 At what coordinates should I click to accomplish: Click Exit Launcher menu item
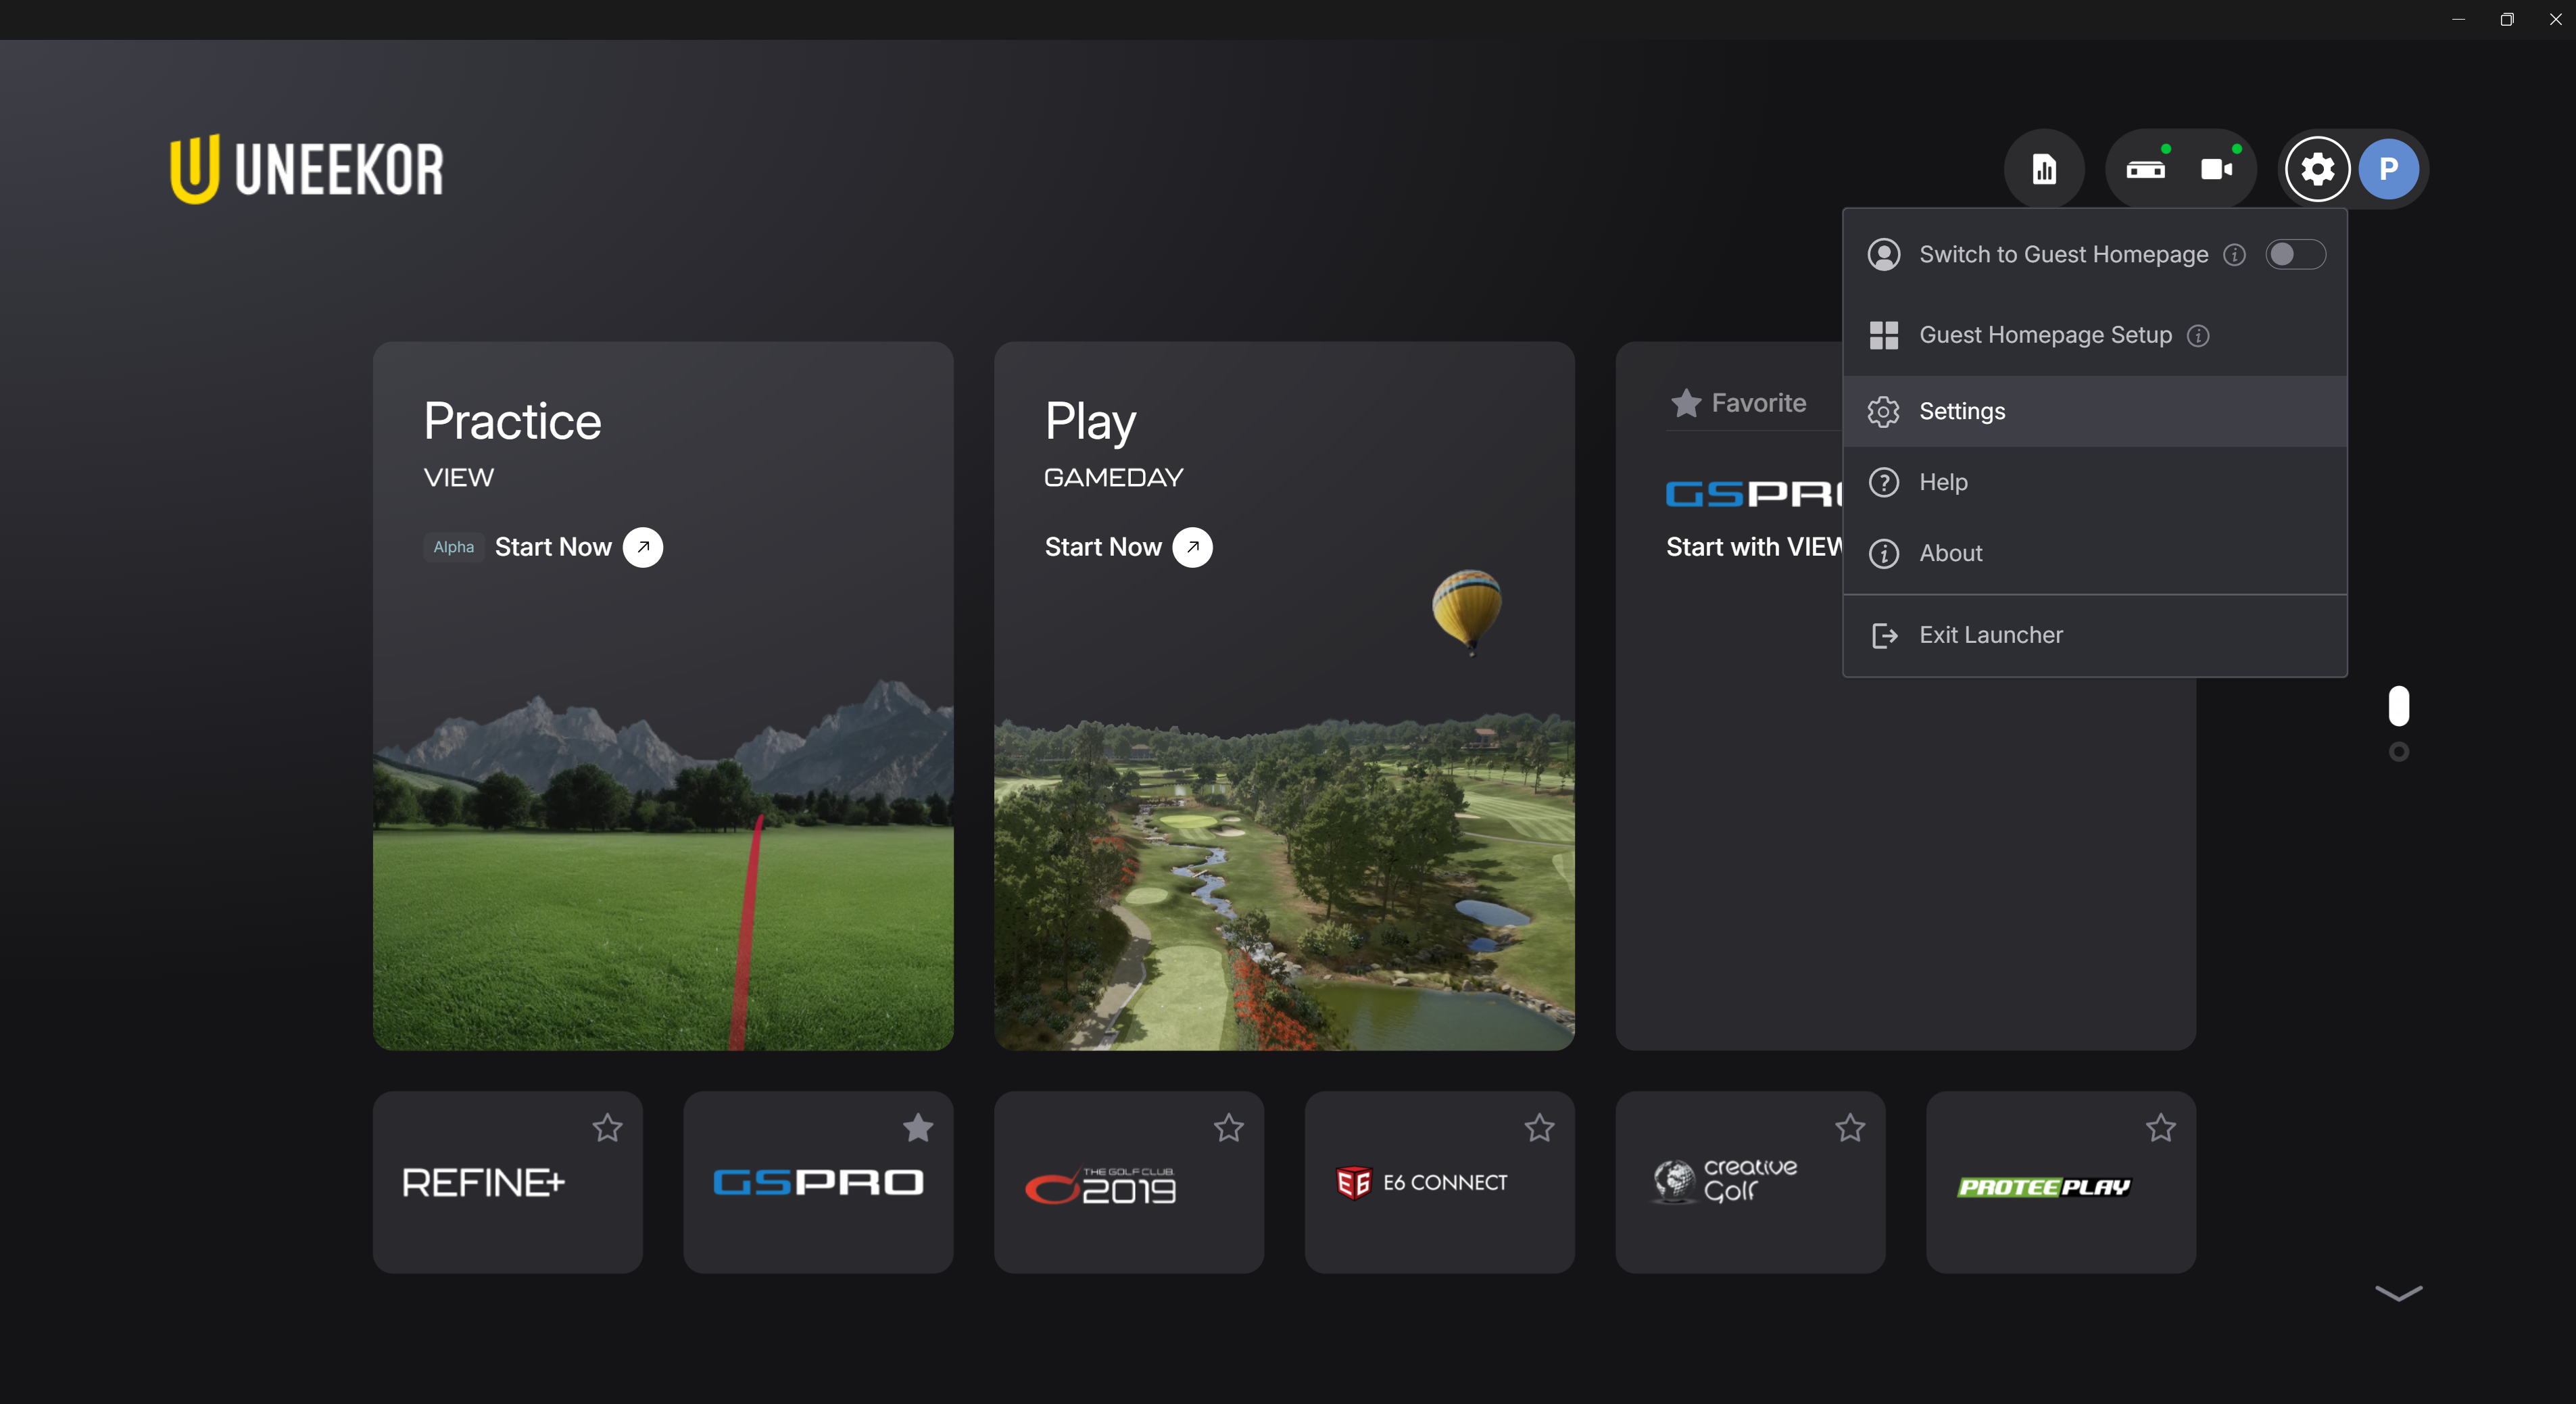[x=2095, y=635]
